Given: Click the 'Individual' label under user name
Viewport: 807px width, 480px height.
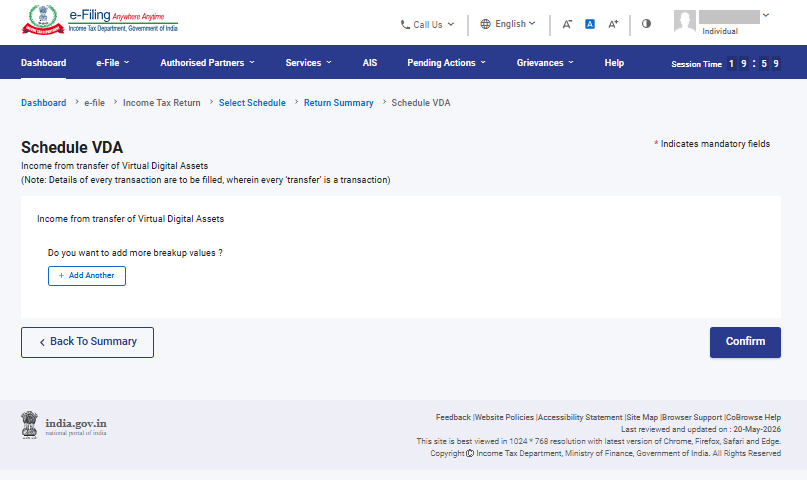Looking at the screenshot, I should pos(720,31).
